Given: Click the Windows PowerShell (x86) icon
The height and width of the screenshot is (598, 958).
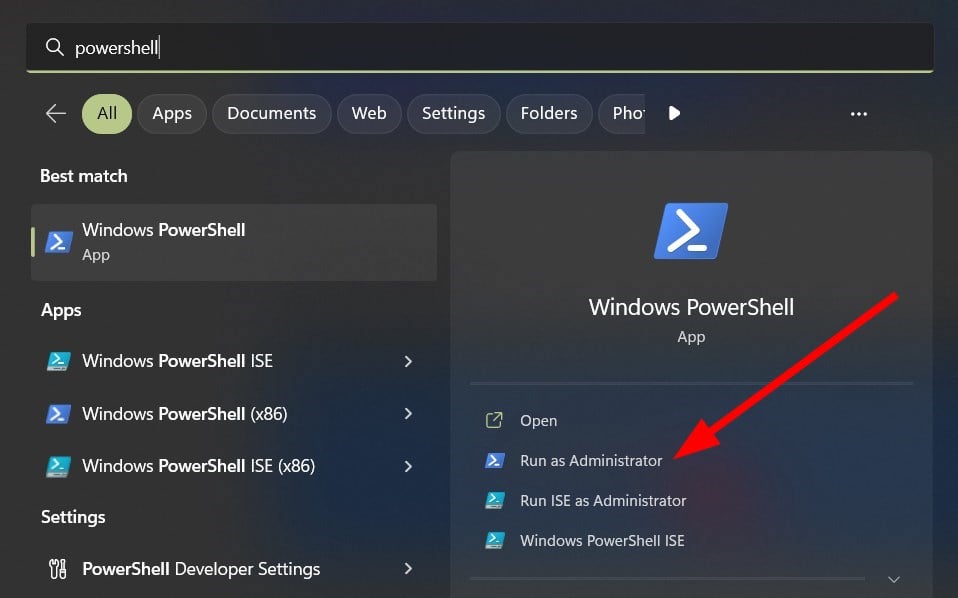Looking at the screenshot, I should [x=60, y=413].
